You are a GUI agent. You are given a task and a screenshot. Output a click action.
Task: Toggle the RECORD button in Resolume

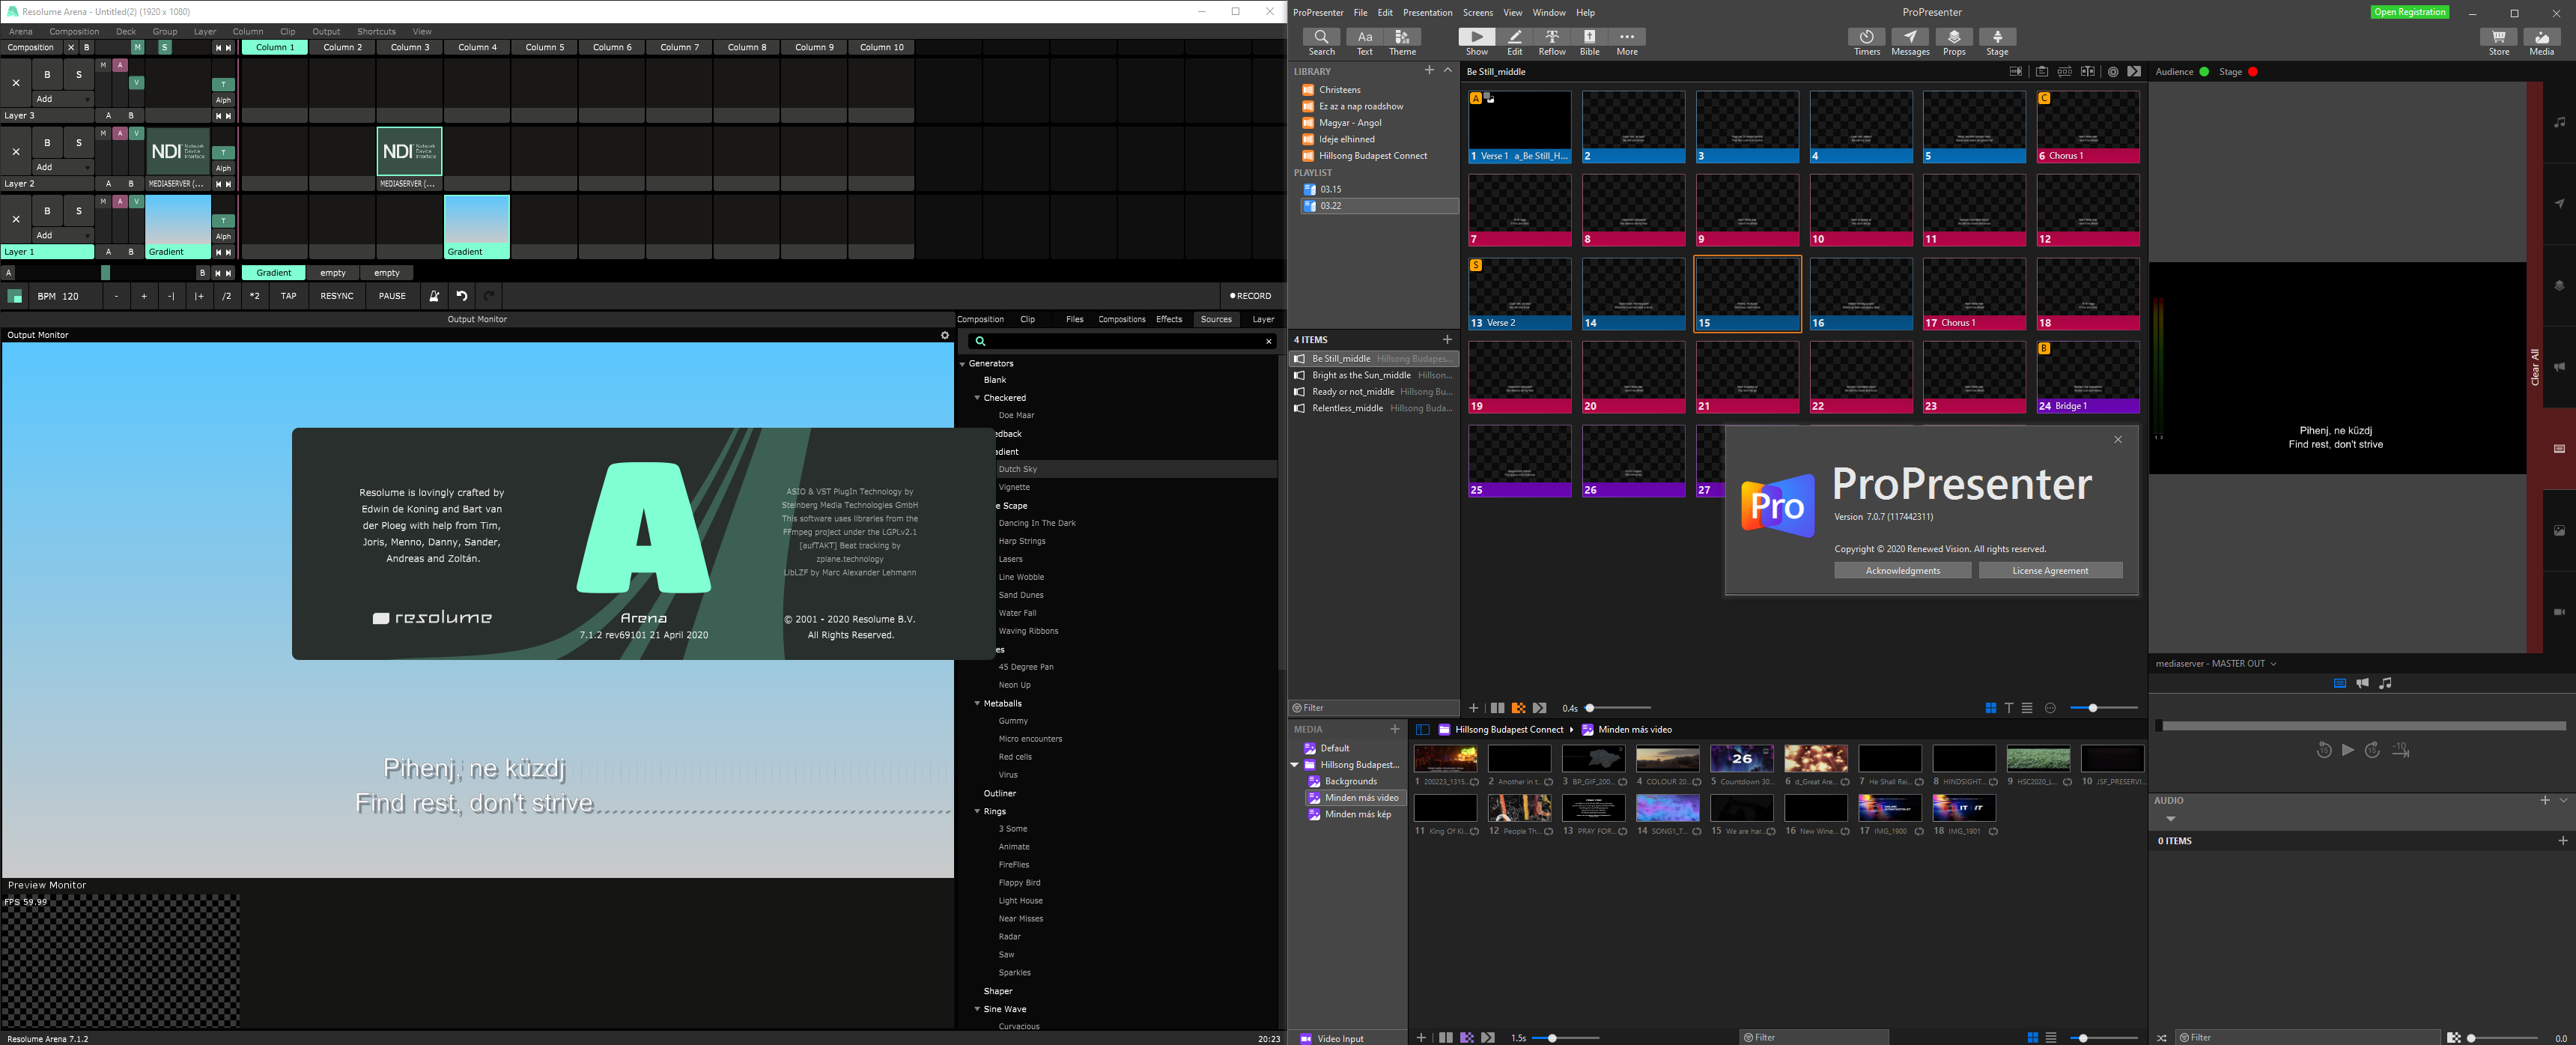1250,296
